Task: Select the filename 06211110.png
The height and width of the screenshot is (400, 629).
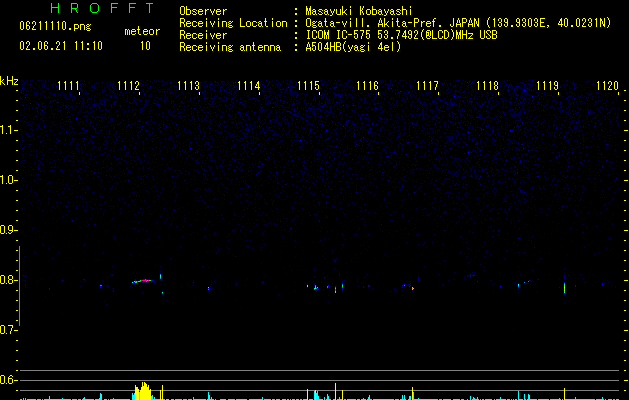Action: pos(55,27)
